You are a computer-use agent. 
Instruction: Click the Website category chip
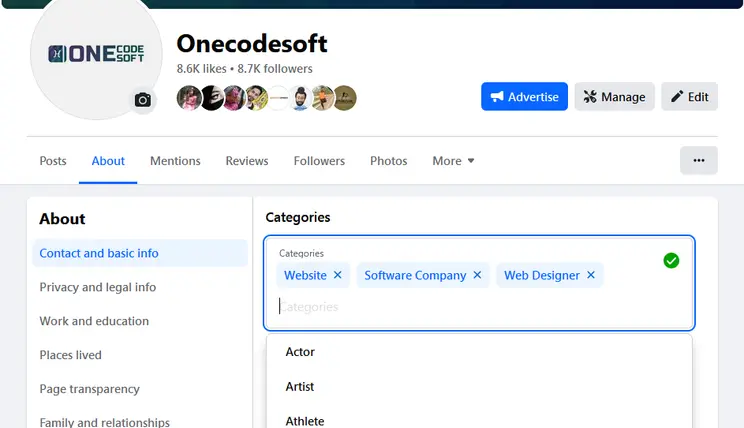313,275
